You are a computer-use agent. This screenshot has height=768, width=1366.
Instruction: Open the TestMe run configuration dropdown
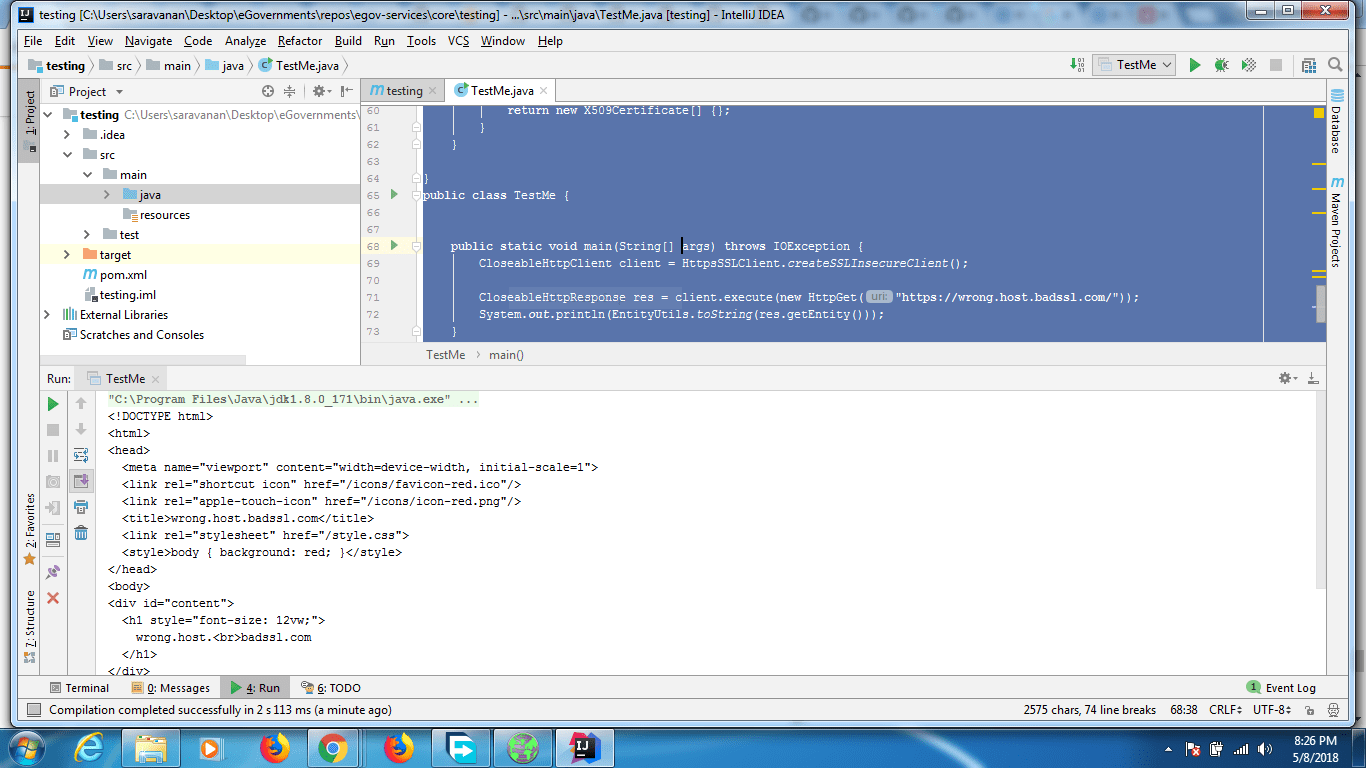coord(1133,65)
